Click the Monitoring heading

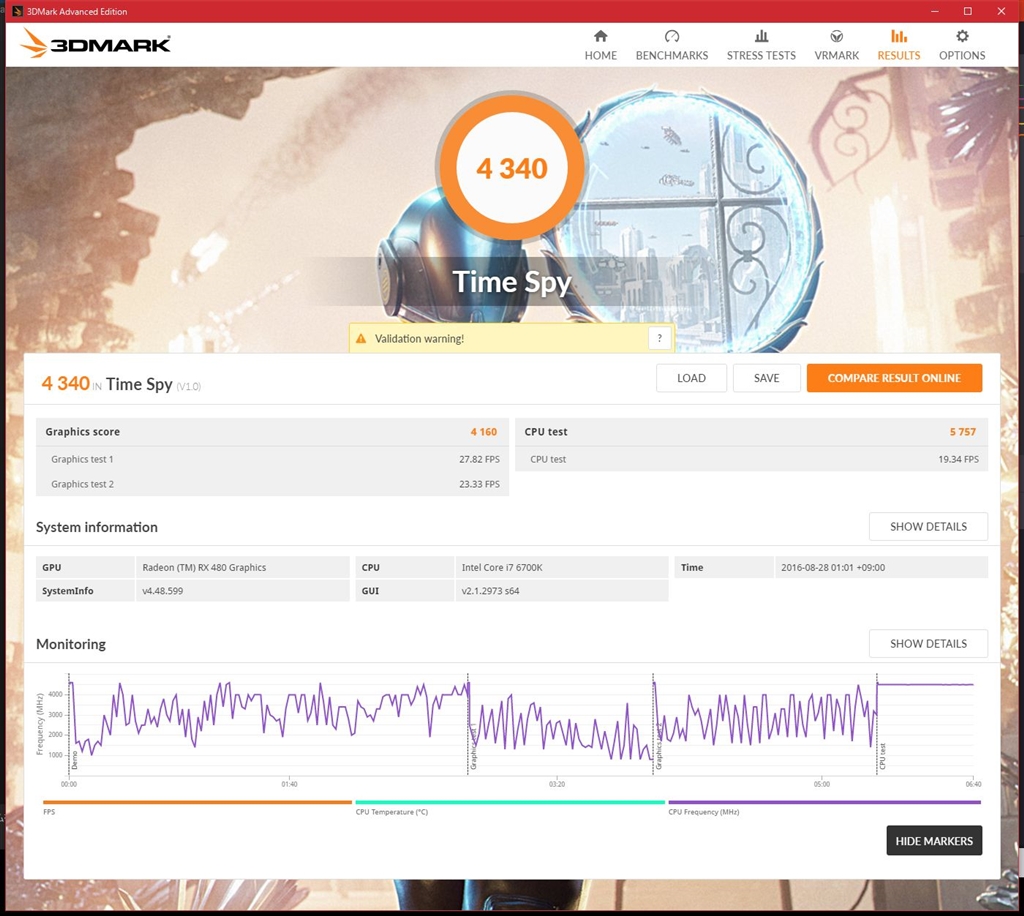tap(71, 644)
